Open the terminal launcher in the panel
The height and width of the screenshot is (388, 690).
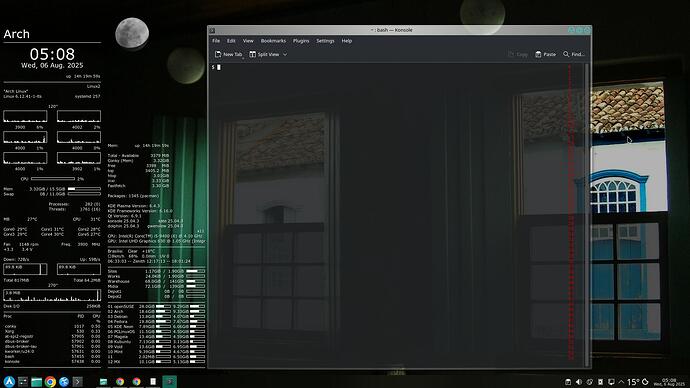click(x=77, y=381)
